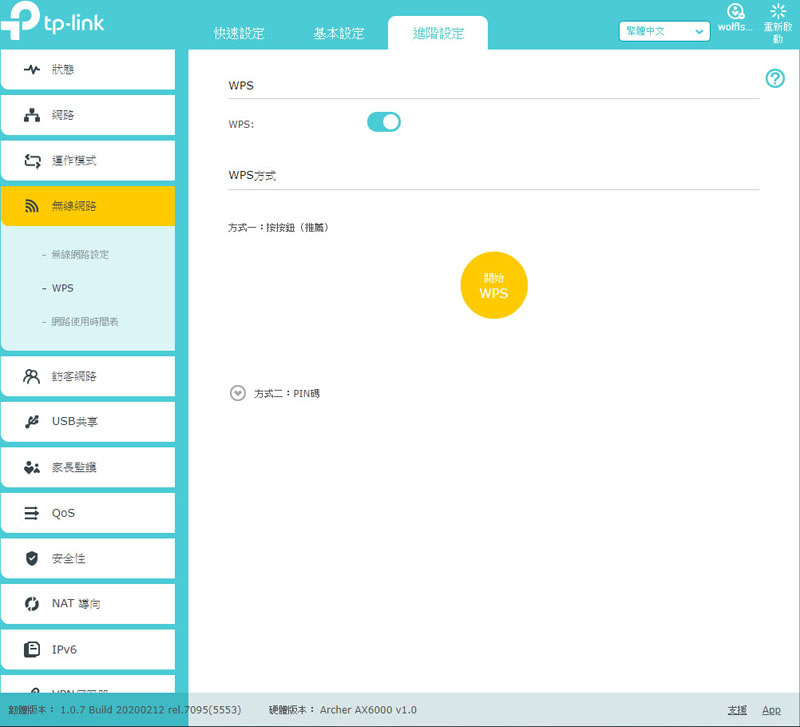Click the WPS方式 section heading
Screen dimensions: 800x727
(252, 176)
